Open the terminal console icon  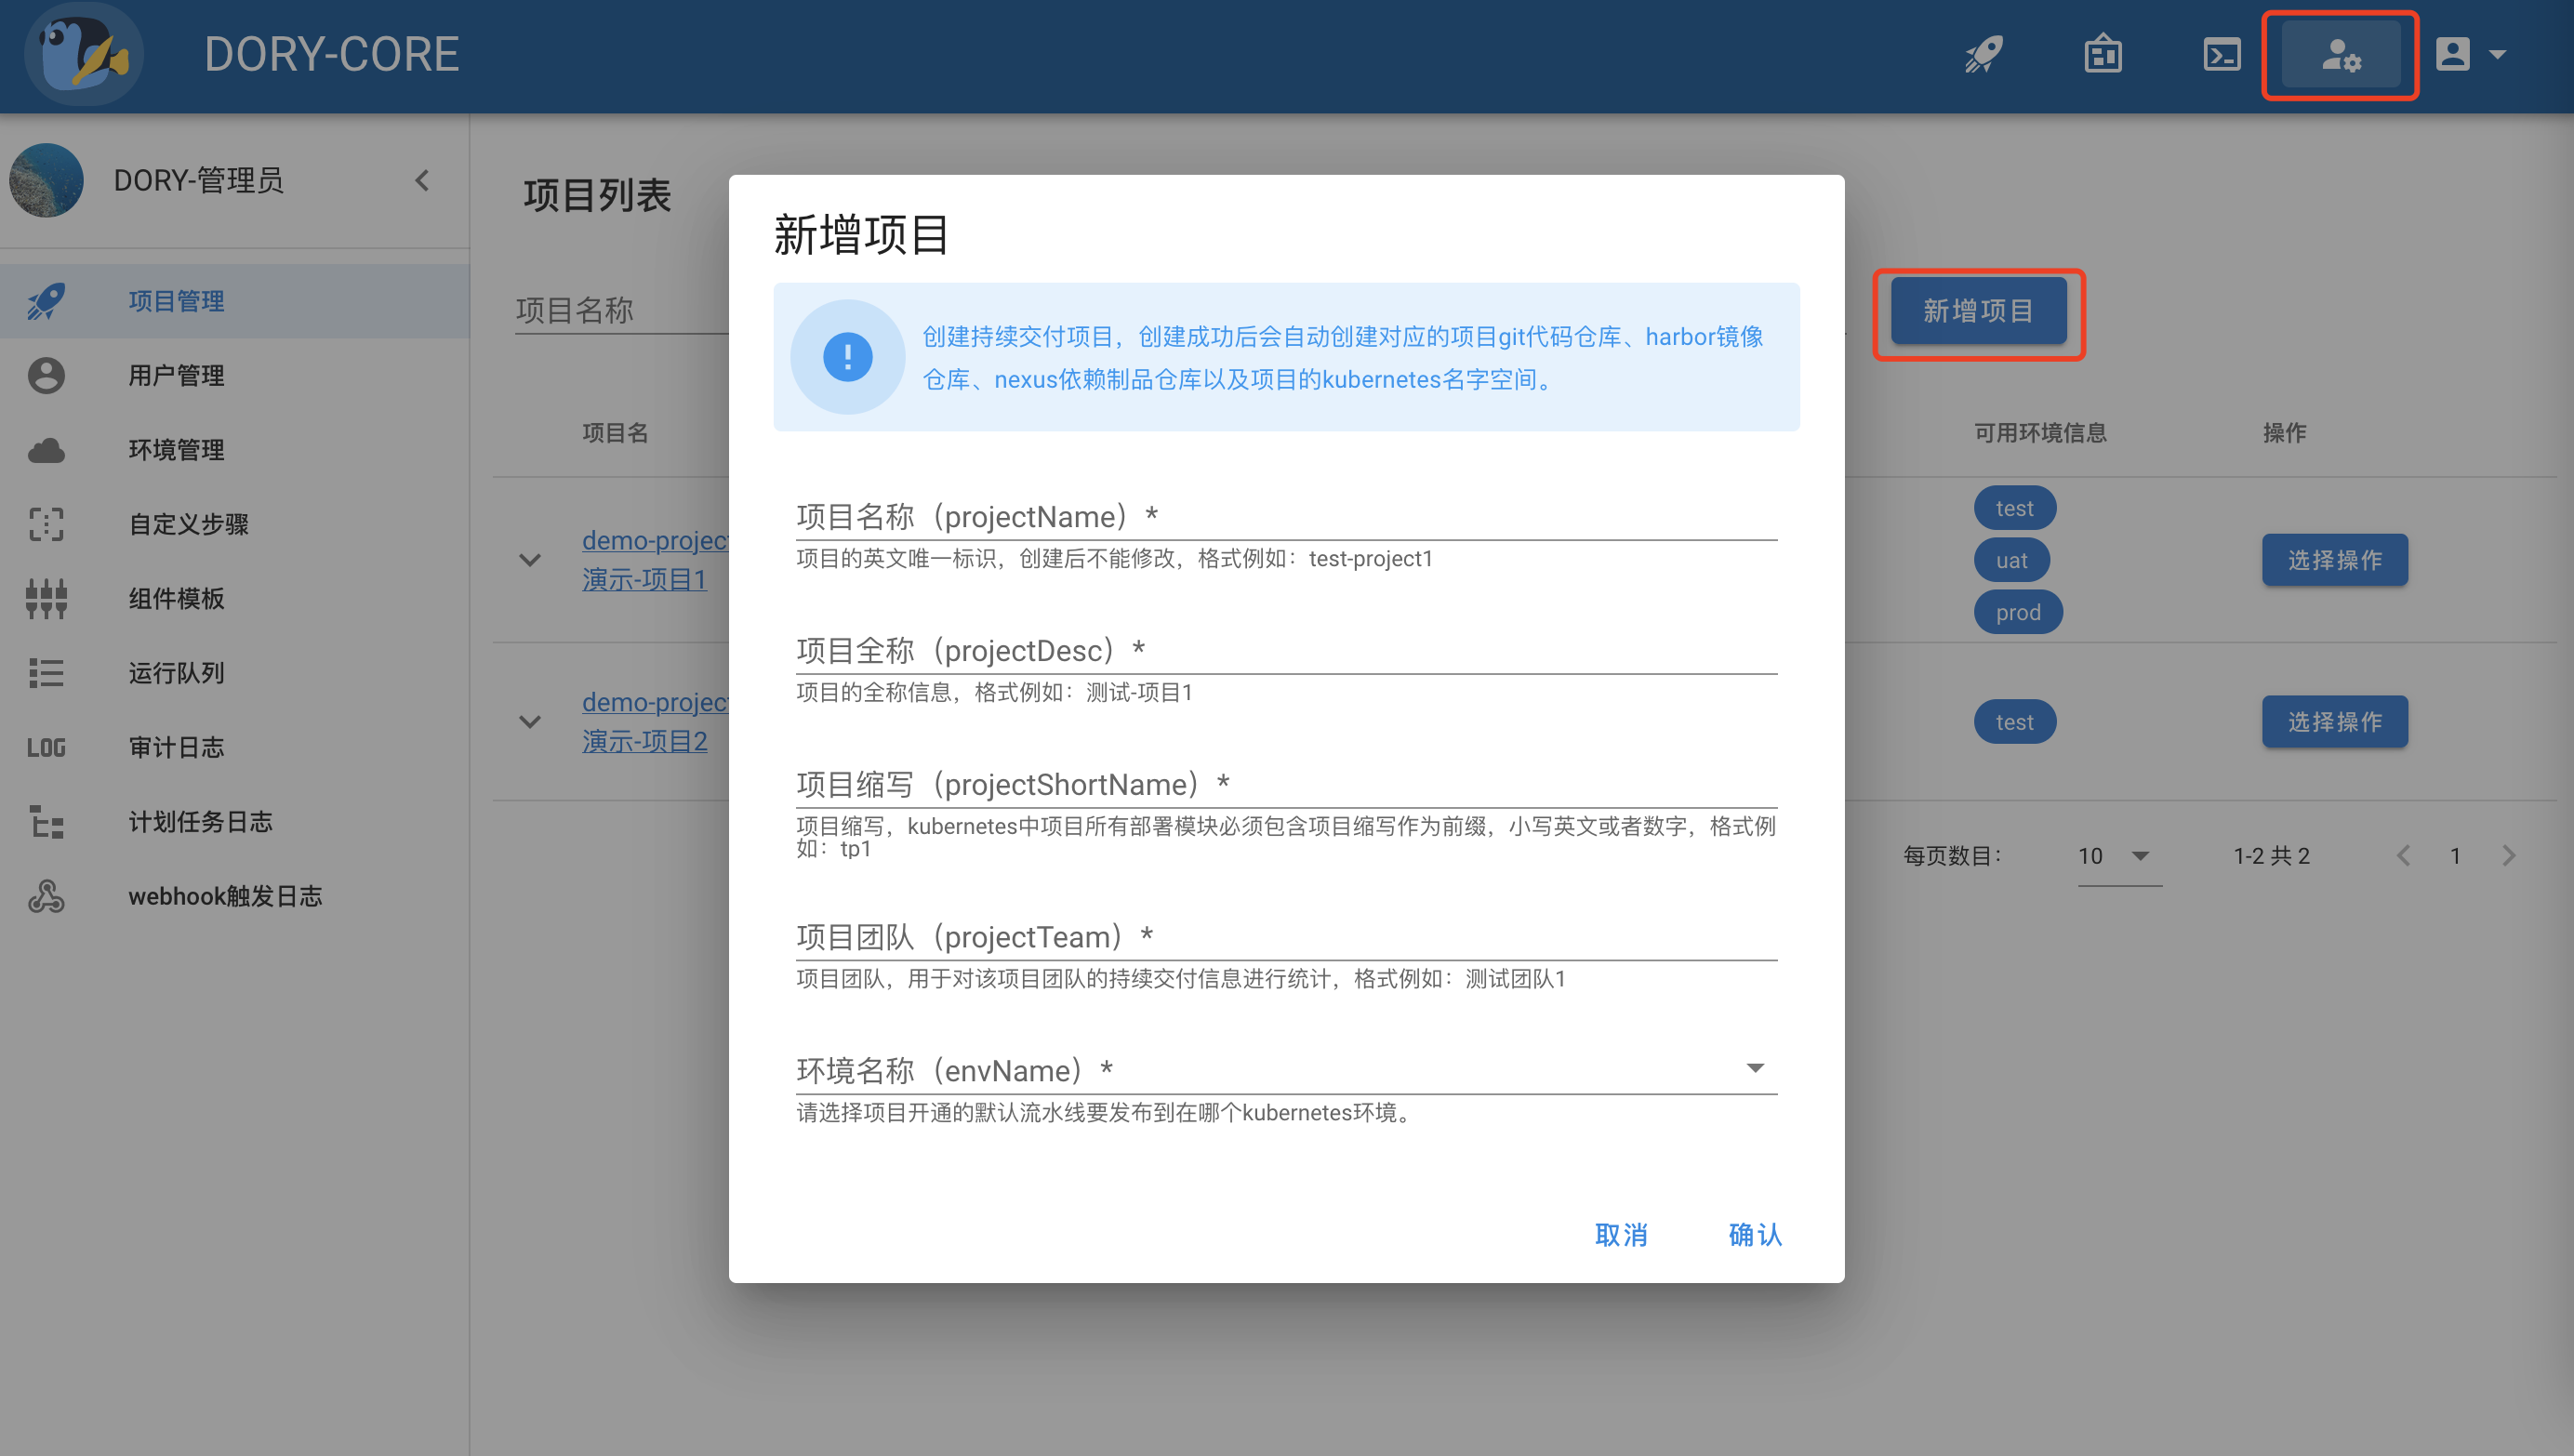pos(2221,54)
